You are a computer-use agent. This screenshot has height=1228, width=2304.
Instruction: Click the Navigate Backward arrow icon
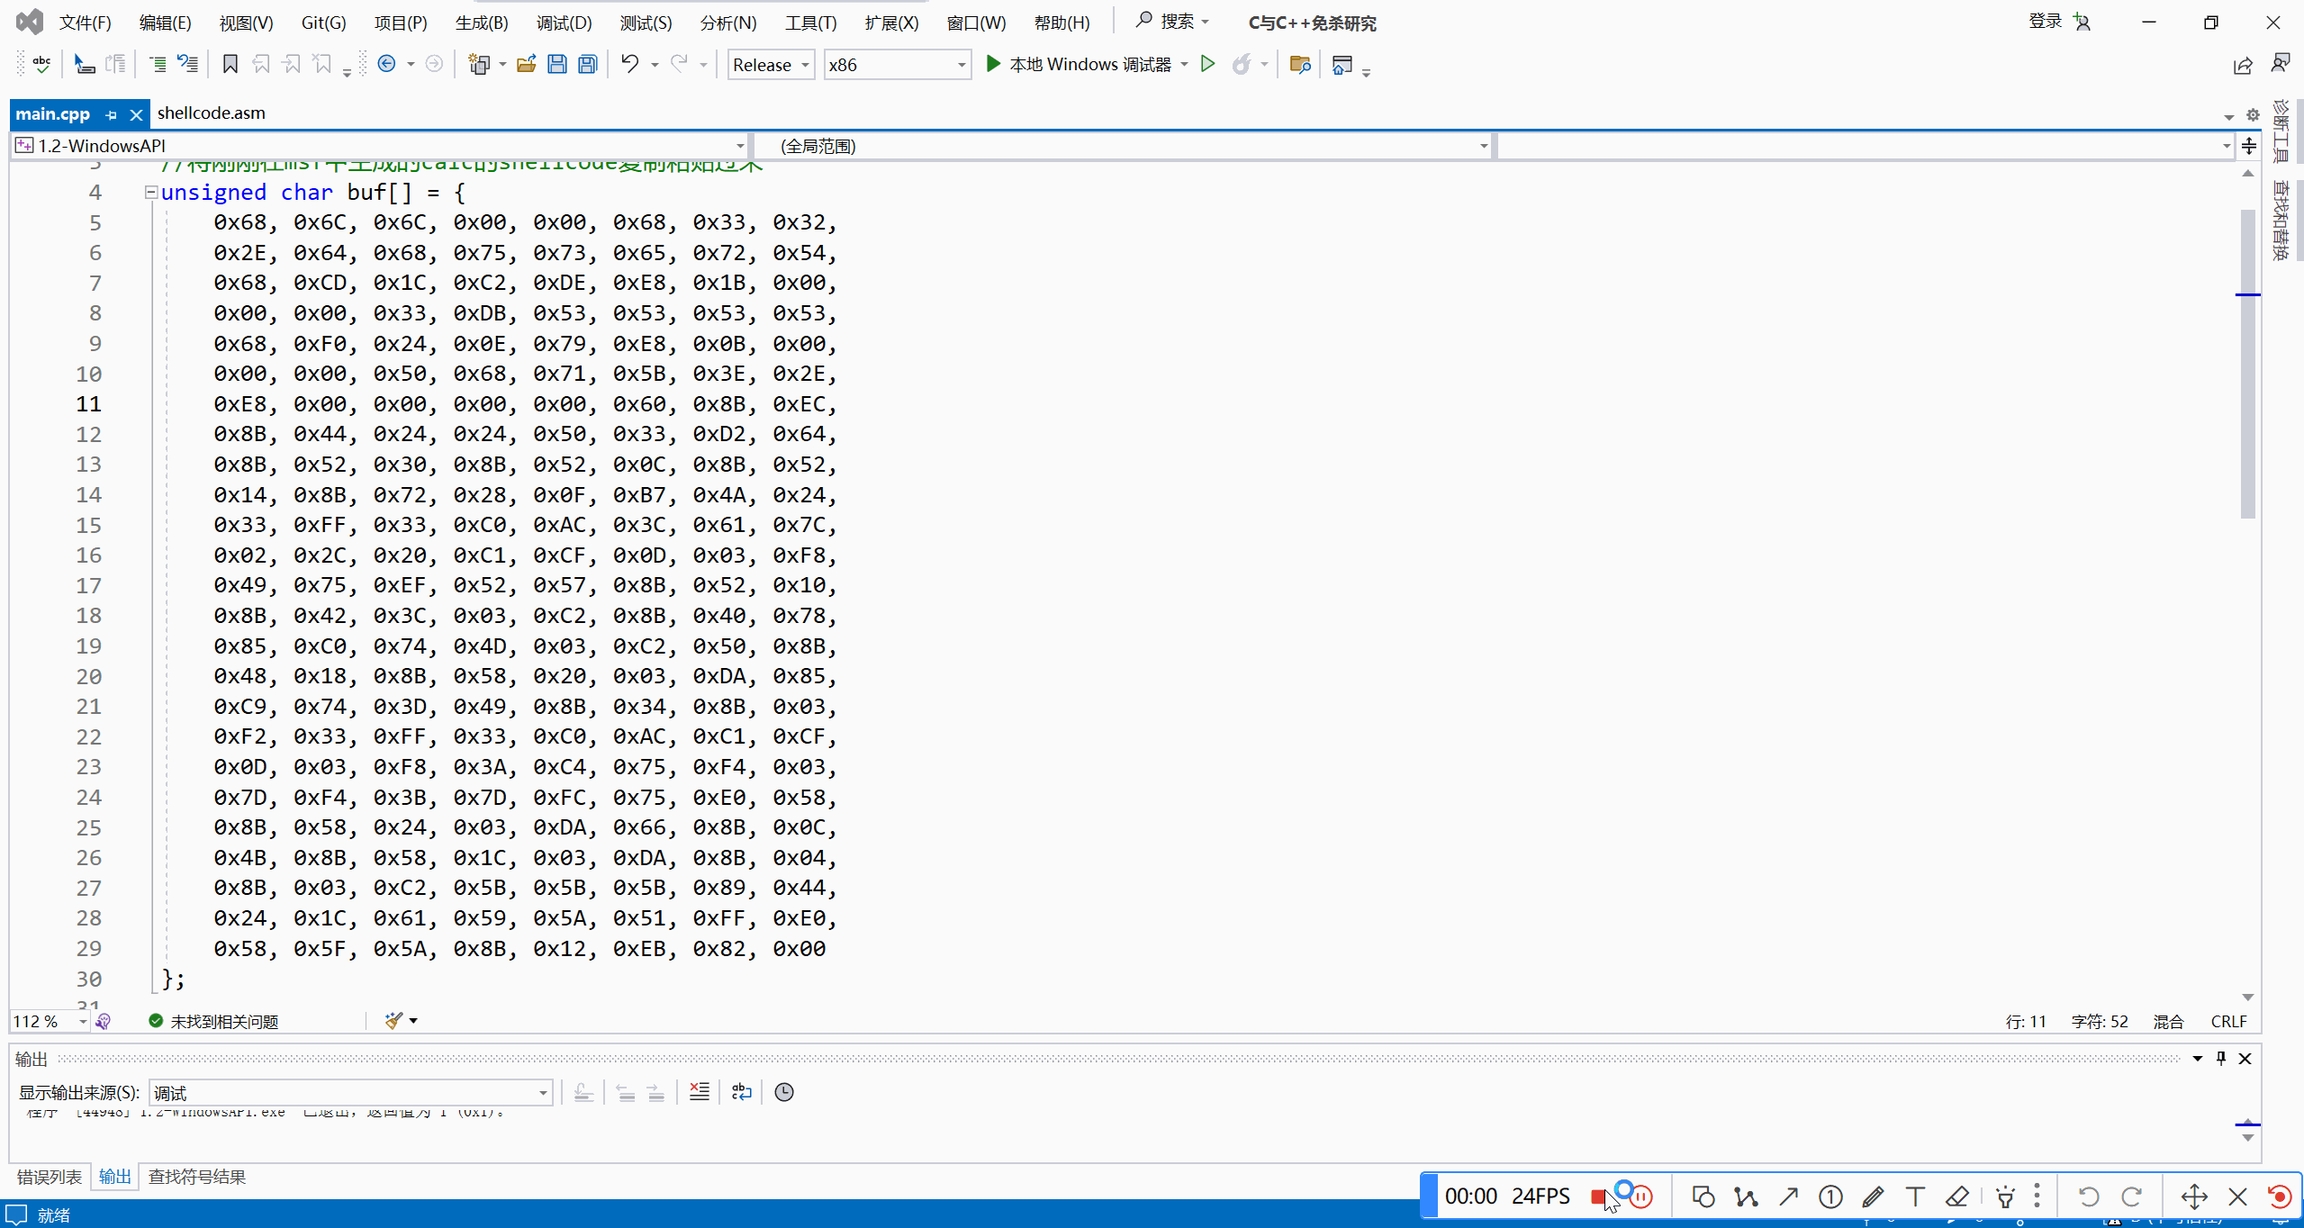point(387,65)
